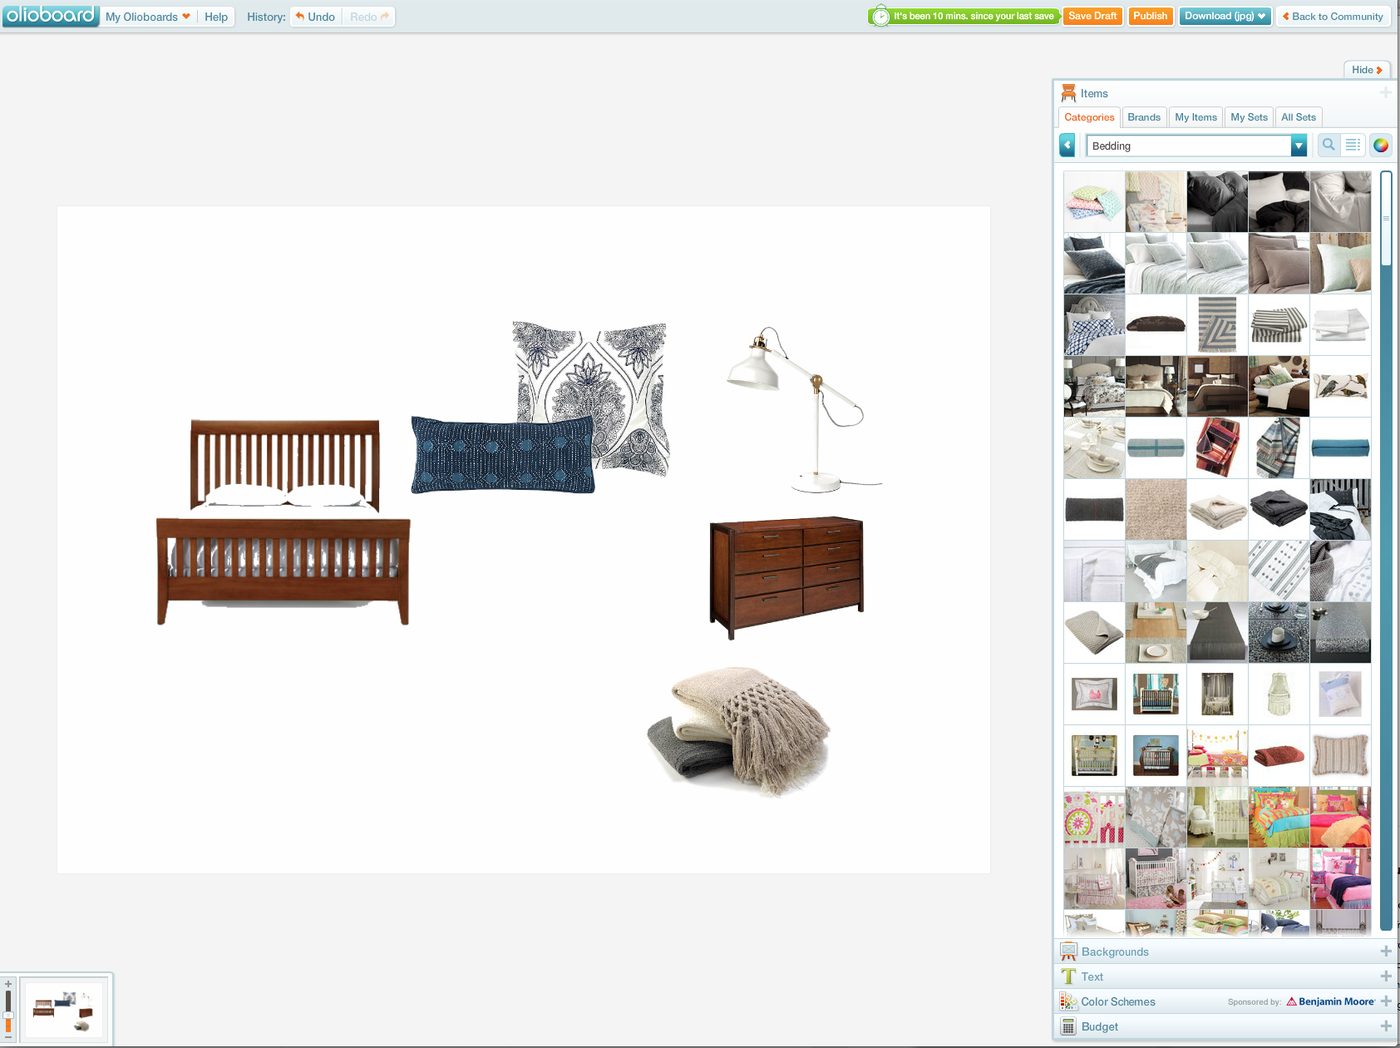Click the Color Schemes palette icon
Image resolution: width=1400 pixels, height=1048 pixels.
tap(1068, 1001)
